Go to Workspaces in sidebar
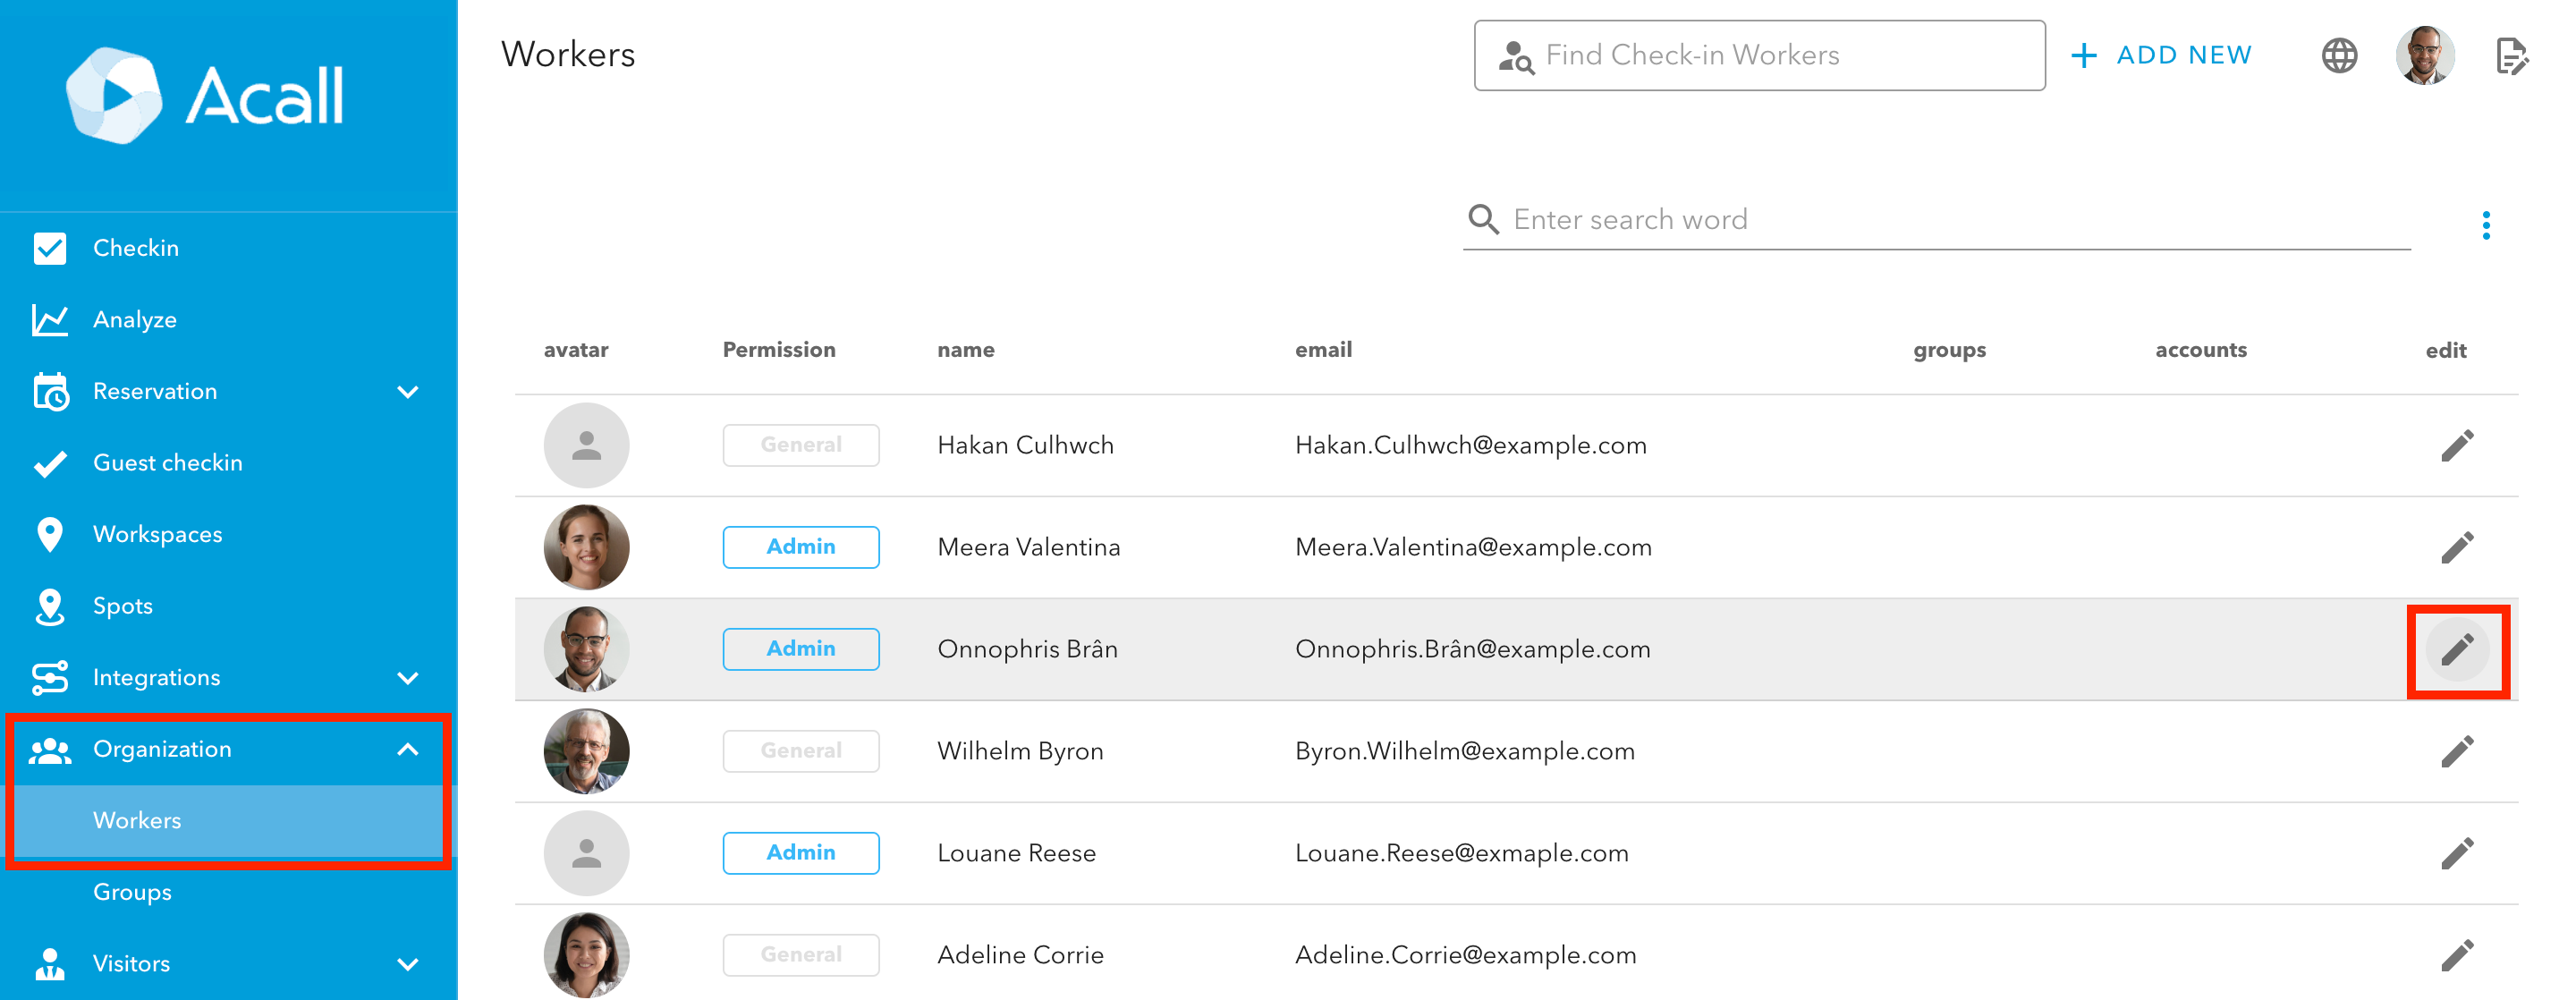Screen dimensions: 2576x1000 (x=157, y=534)
